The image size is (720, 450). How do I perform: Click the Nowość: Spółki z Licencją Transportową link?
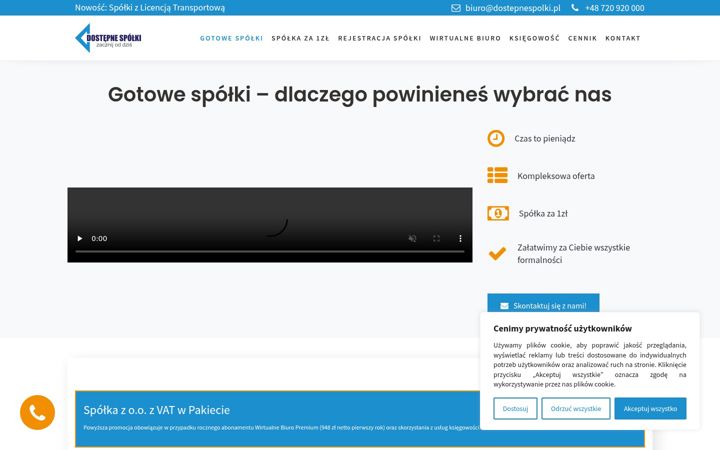click(x=150, y=8)
